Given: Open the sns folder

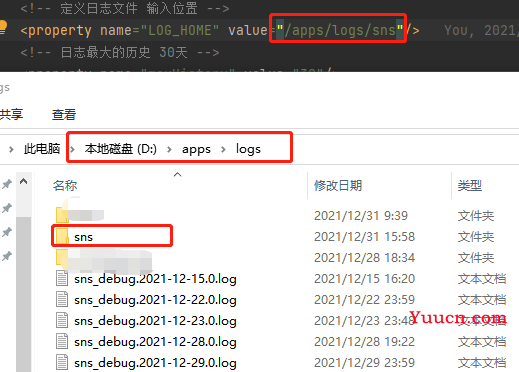Looking at the screenshot, I should tap(83, 237).
